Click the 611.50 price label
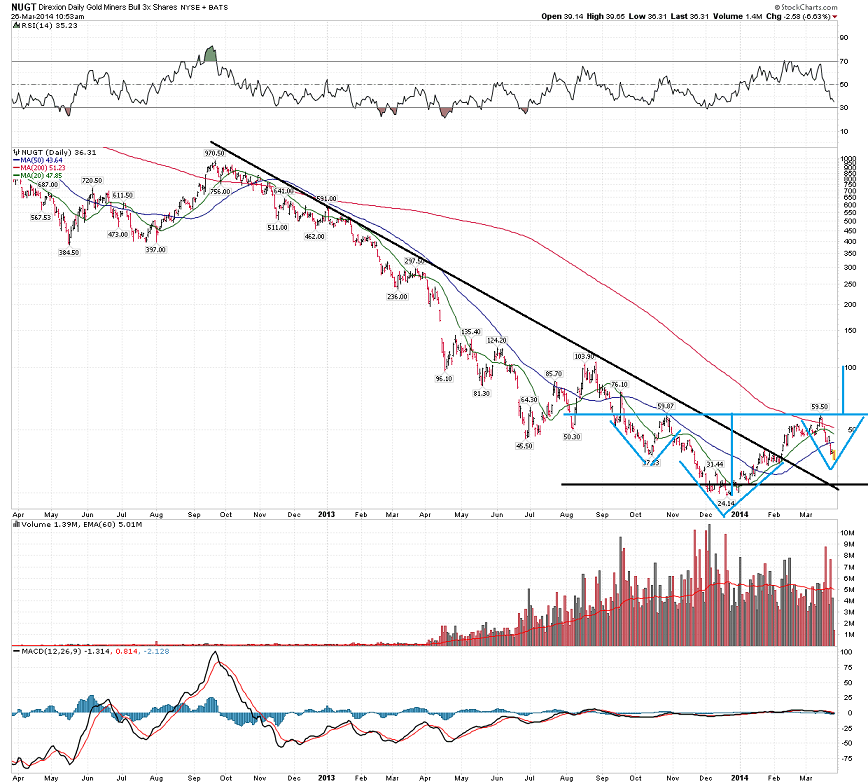868x784 pixels. tap(122, 195)
